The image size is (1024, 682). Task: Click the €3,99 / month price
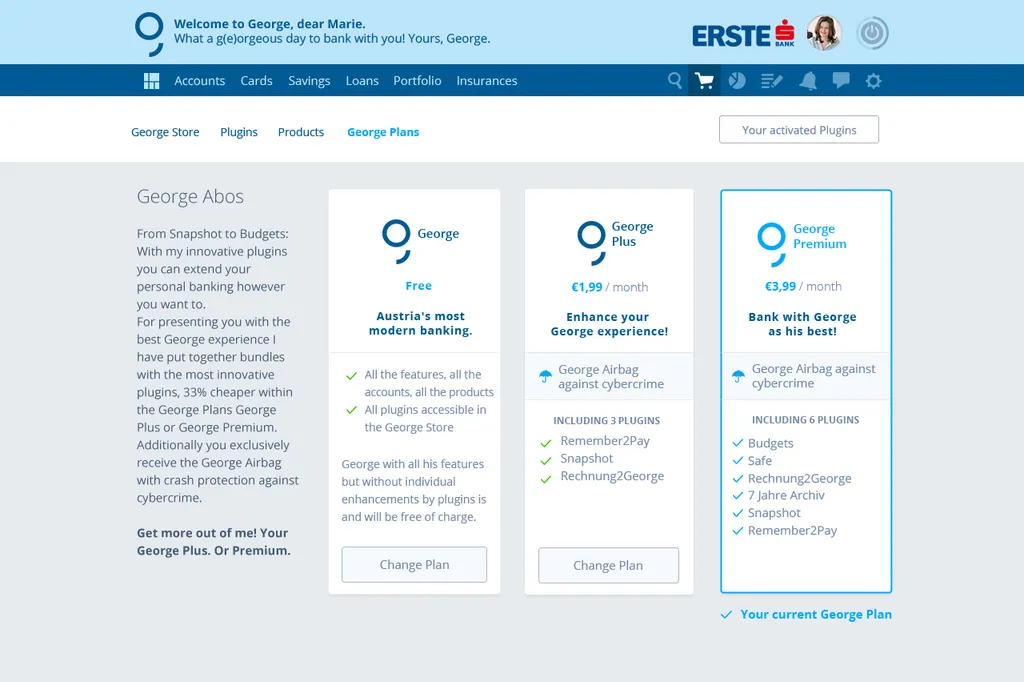[803, 286]
